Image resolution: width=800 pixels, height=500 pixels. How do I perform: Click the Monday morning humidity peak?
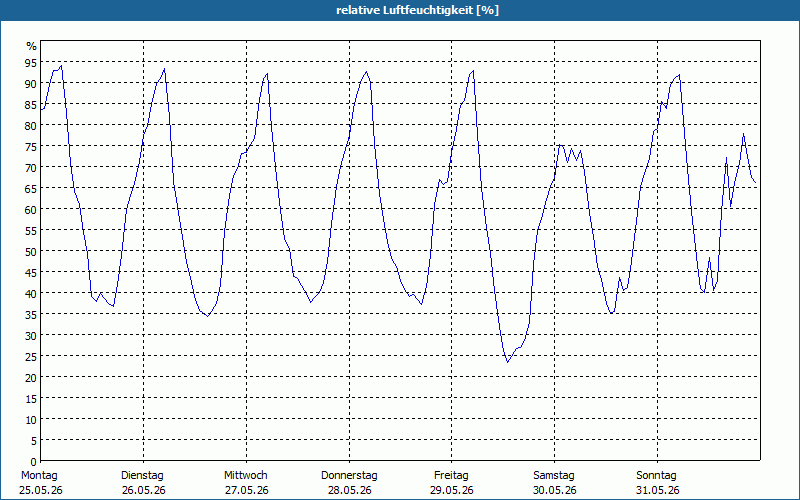(61, 66)
